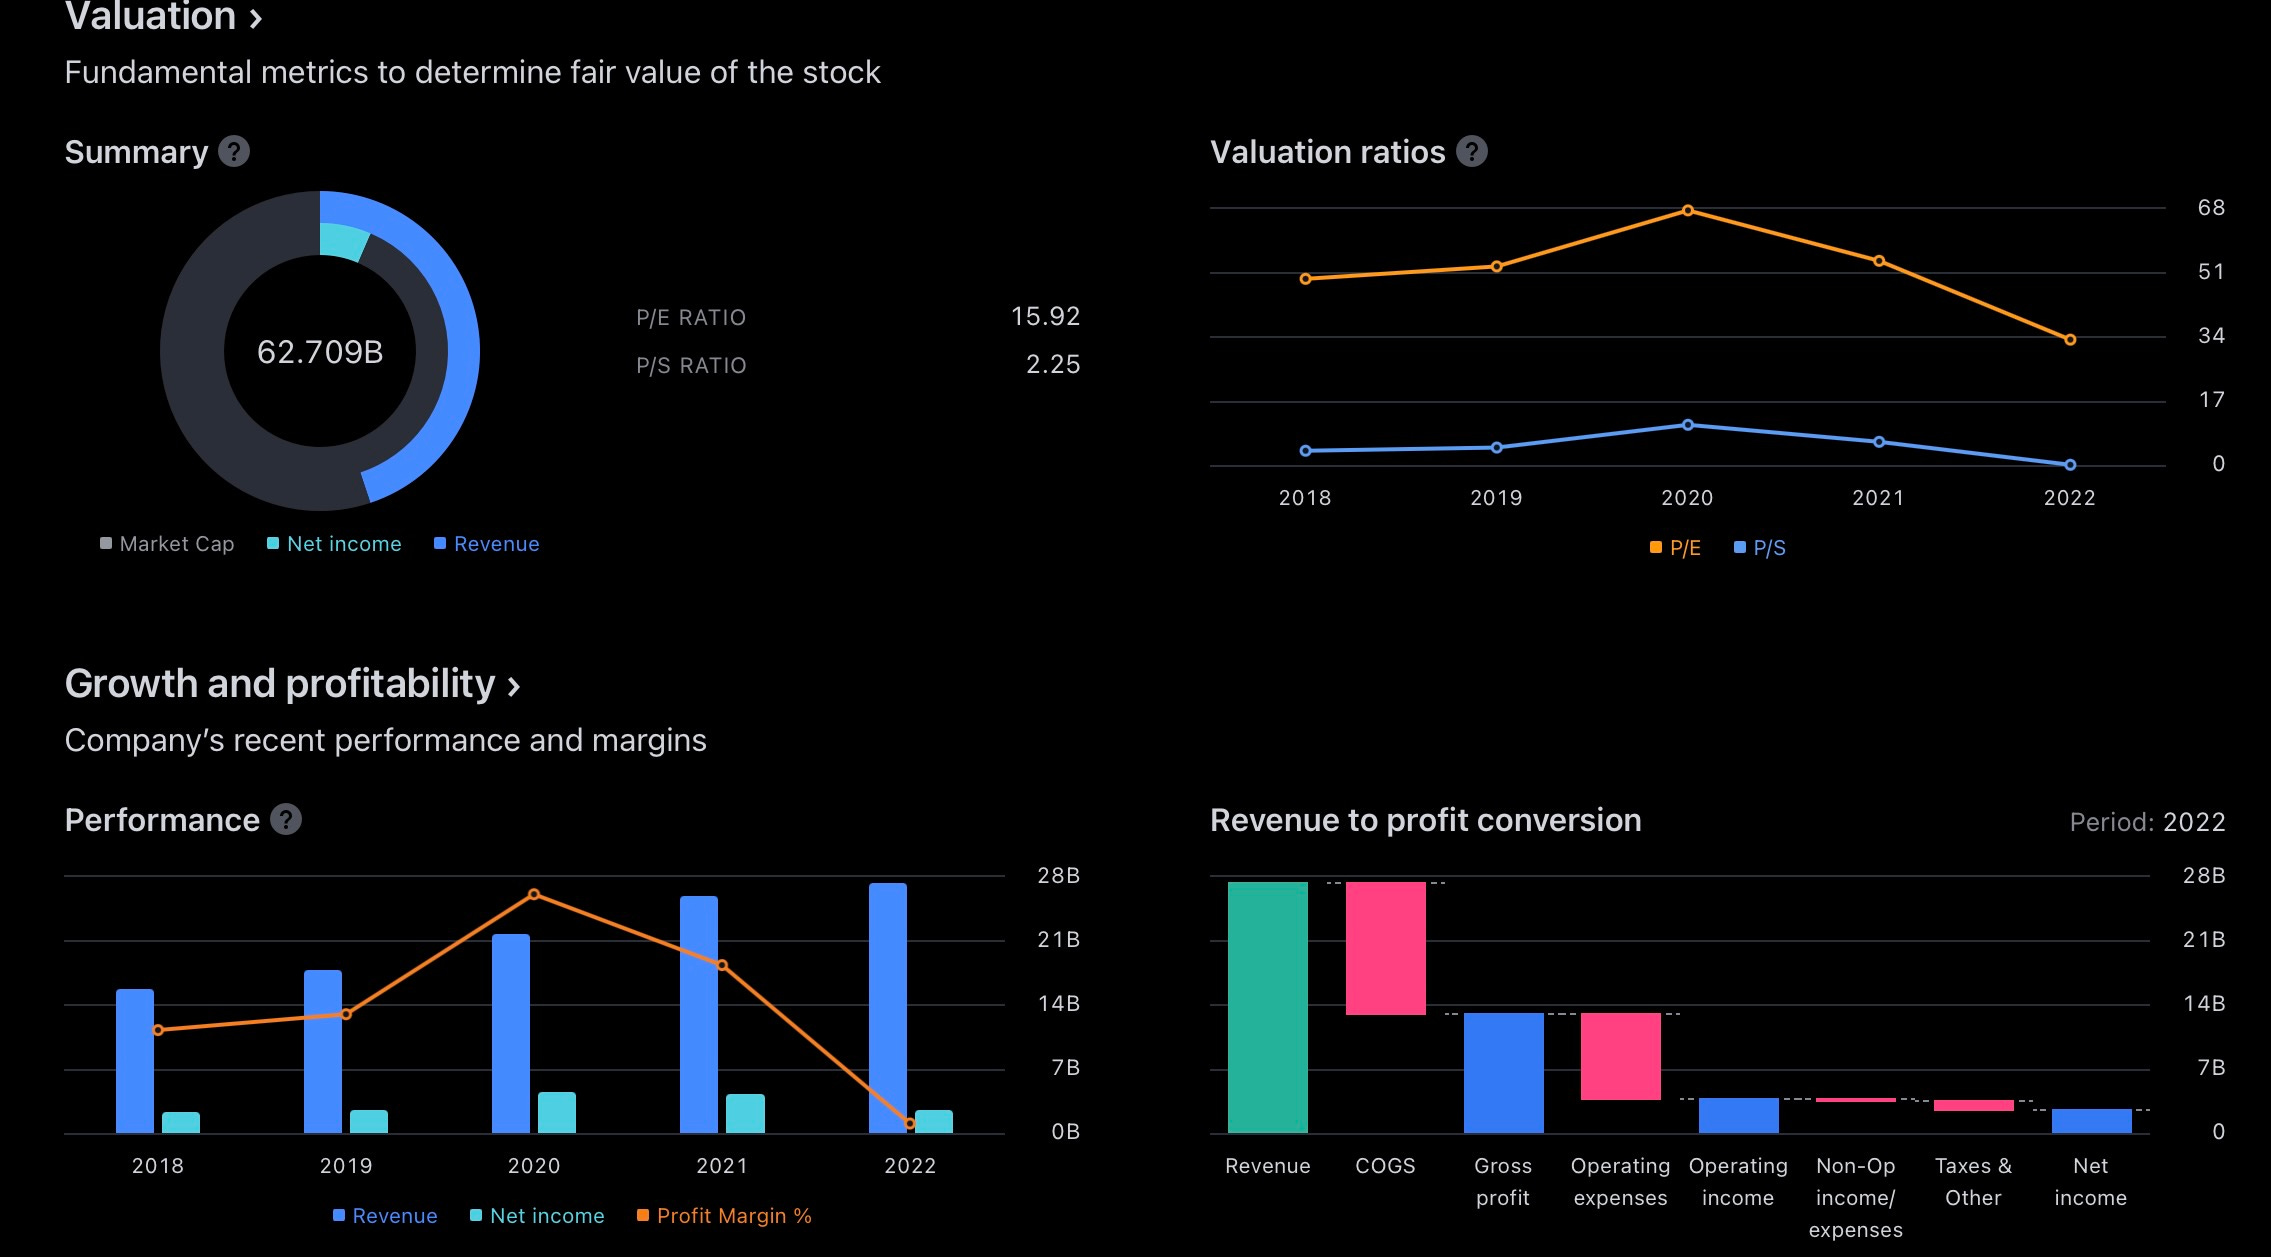The width and height of the screenshot is (2271, 1257).
Task: Toggle Profit Margin % legend in Performance
Action: pyautogui.click(x=724, y=1216)
